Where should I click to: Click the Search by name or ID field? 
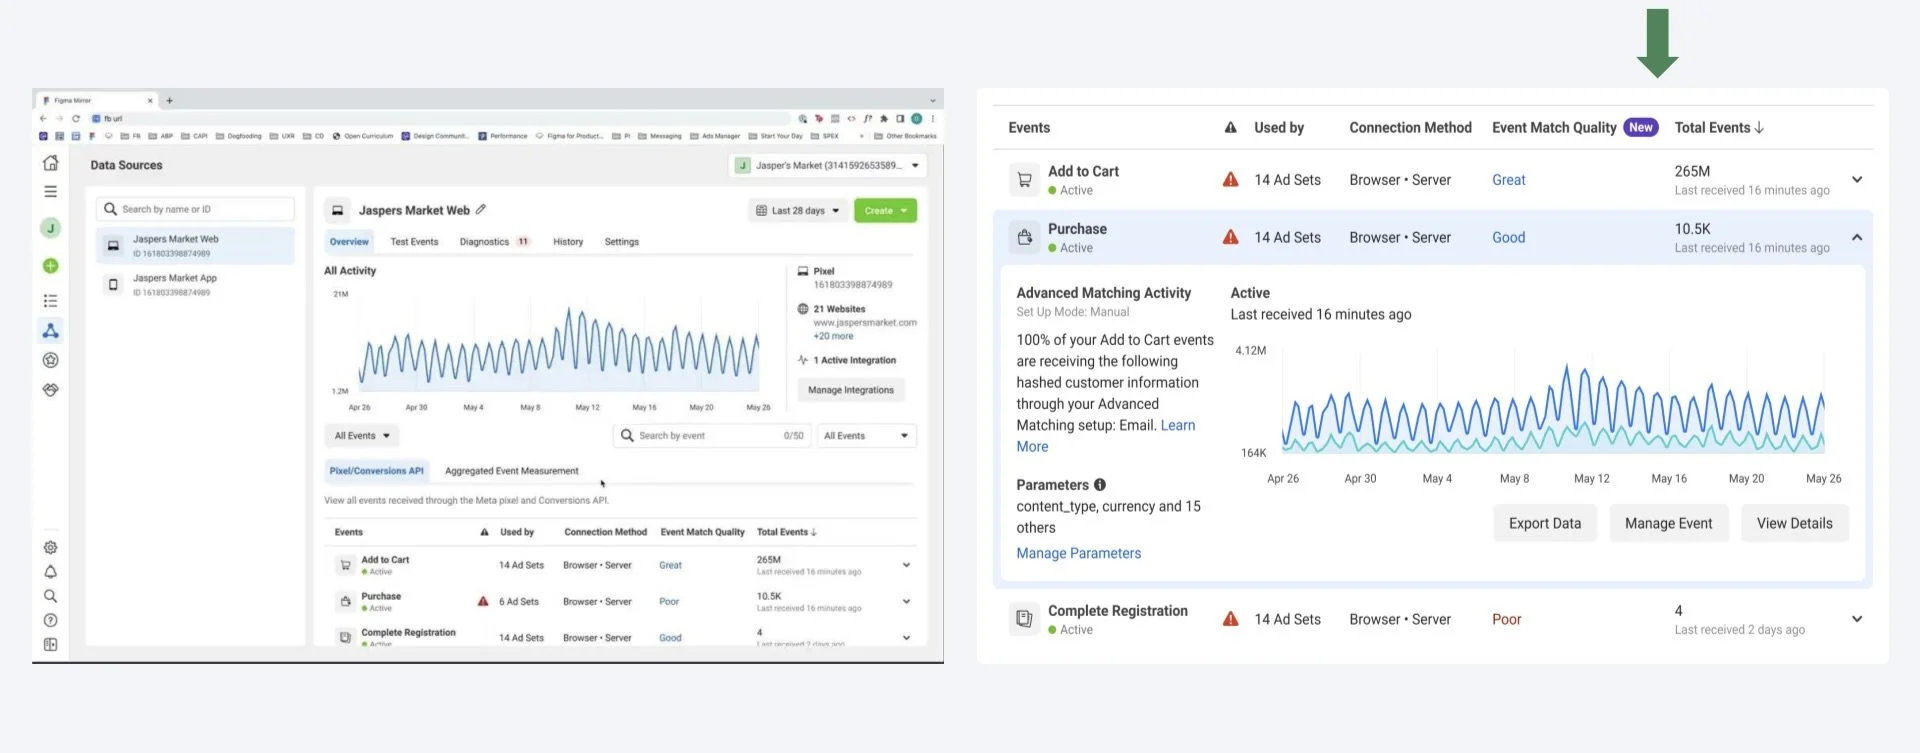[196, 209]
